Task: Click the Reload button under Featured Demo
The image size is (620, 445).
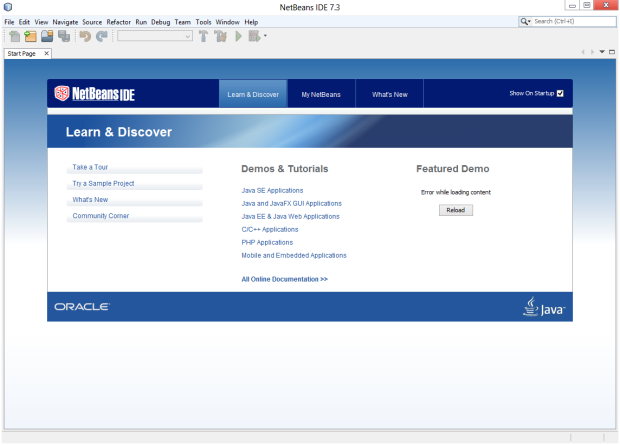Action: click(x=456, y=210)
